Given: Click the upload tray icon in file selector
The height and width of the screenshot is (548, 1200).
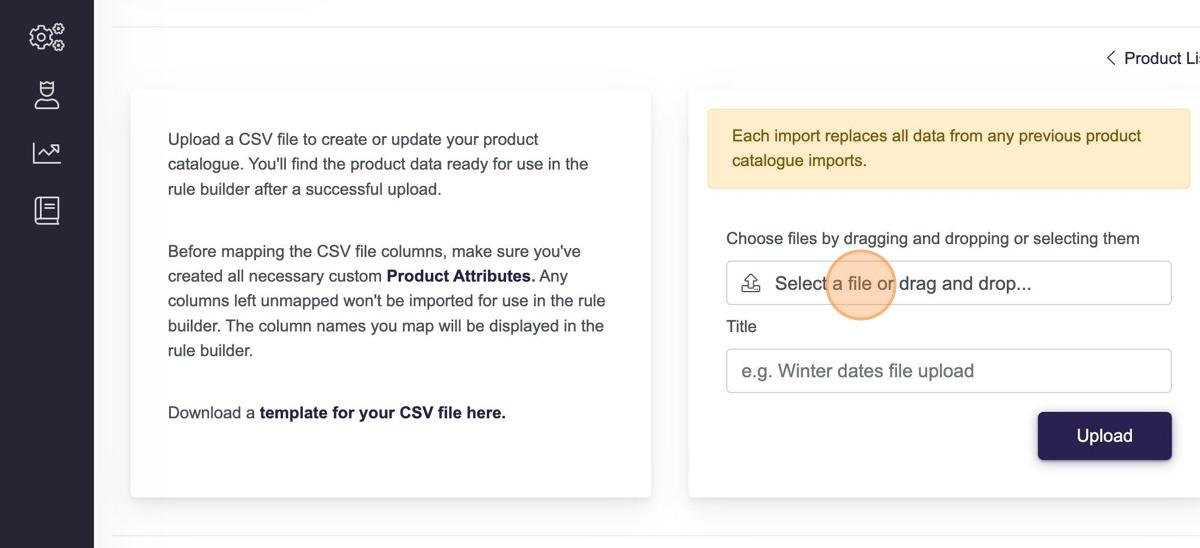Looking at the screenshot, I should (x=751, y=284).
